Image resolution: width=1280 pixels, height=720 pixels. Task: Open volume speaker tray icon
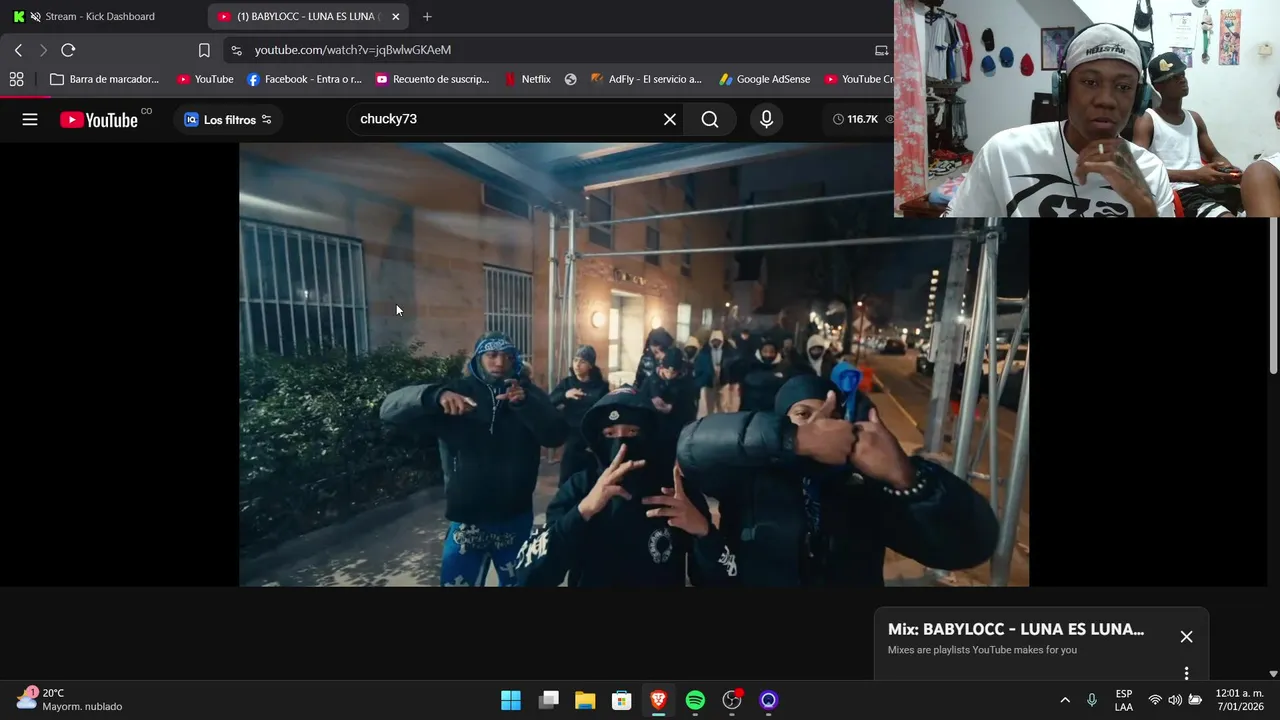coord(1175,700)
